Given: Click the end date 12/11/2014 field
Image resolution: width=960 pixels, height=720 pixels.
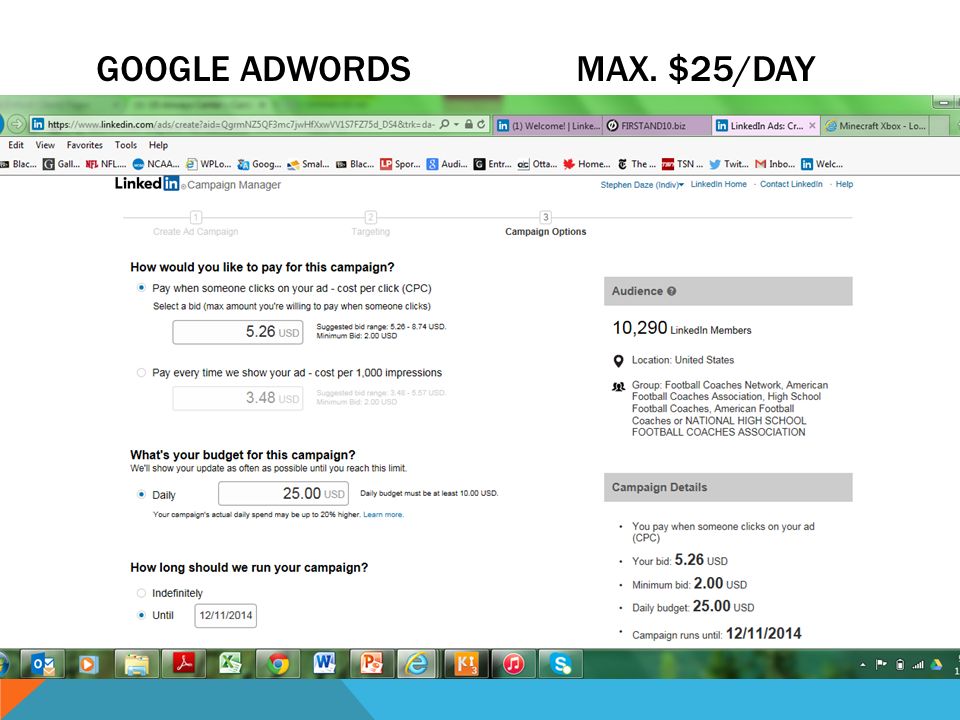Looking at the screenshot, I should pyautogui.click(x=225, y=615).
